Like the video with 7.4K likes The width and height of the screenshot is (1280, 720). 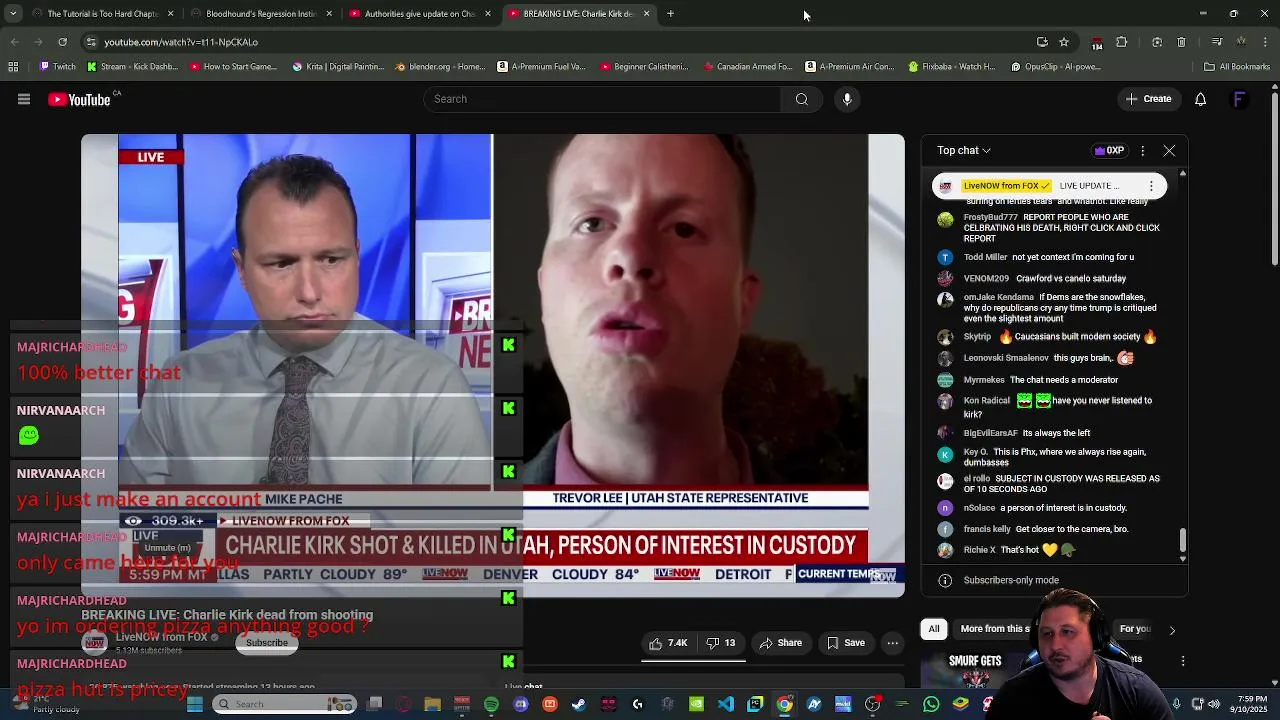click(x=668, y=643)
